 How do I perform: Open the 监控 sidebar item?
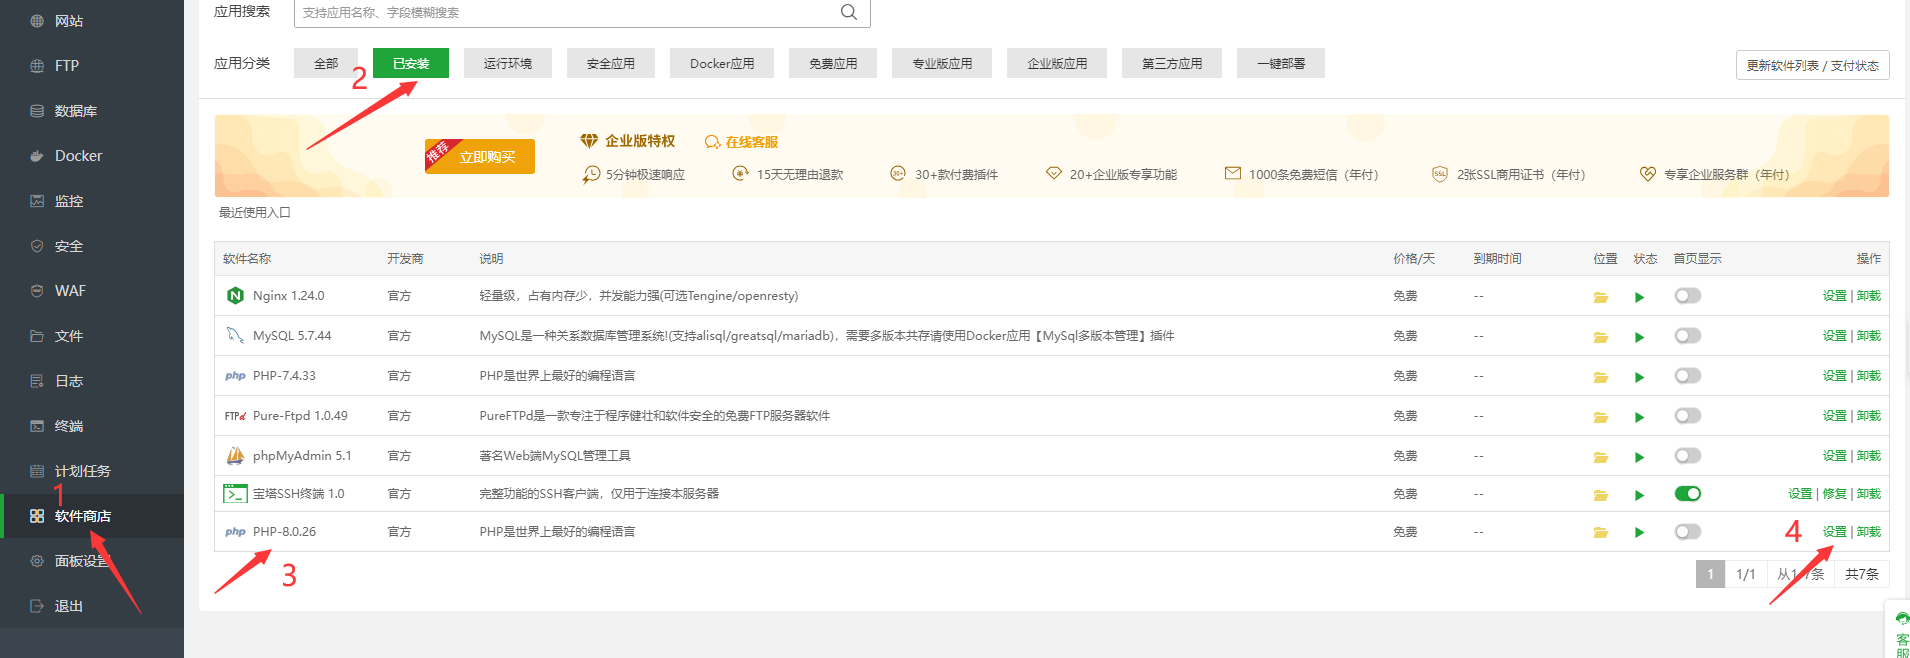point(92,201)
